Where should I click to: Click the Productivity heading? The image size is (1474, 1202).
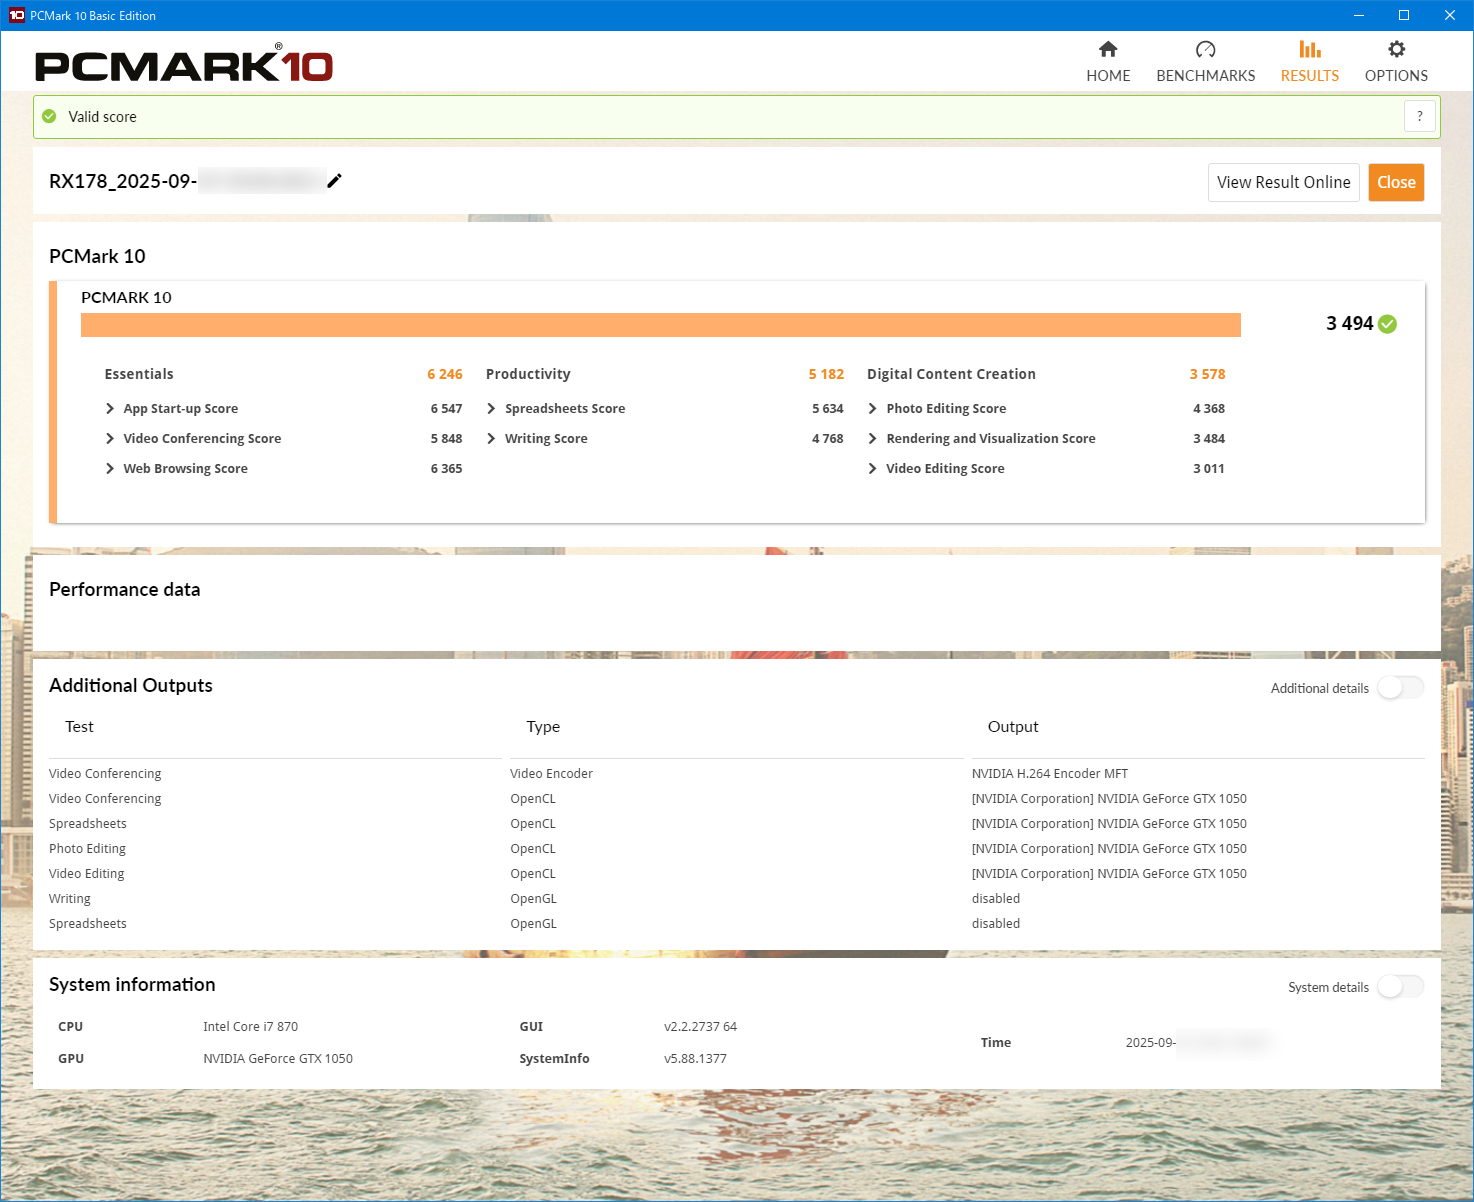(x=528, y=374)
